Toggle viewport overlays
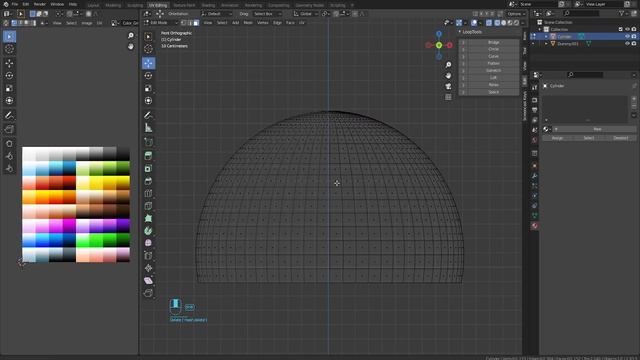This screenshot has width=640, height=360. 474,23
